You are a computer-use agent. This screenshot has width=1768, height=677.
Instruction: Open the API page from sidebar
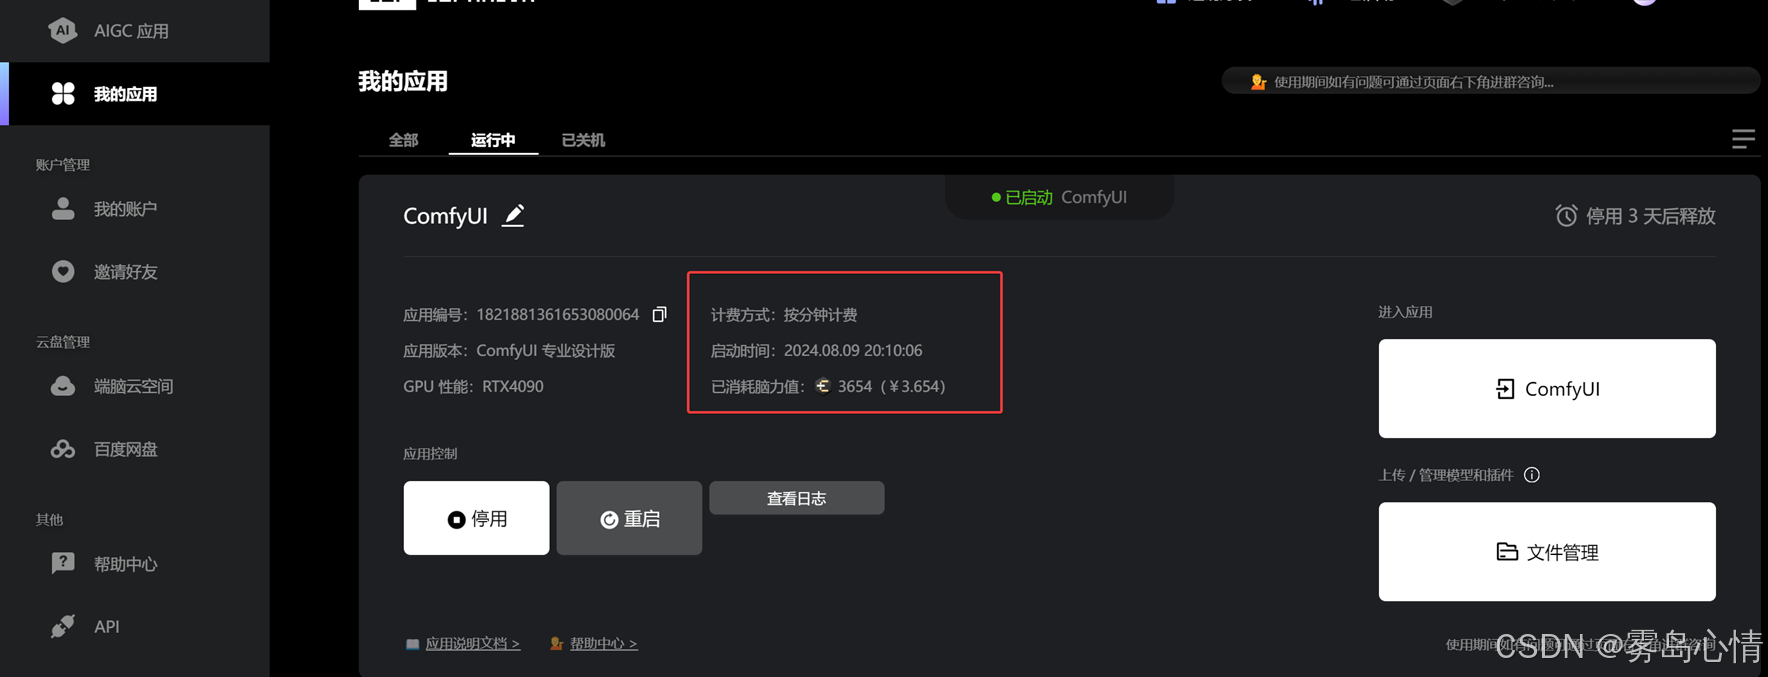tap(134, 626)
